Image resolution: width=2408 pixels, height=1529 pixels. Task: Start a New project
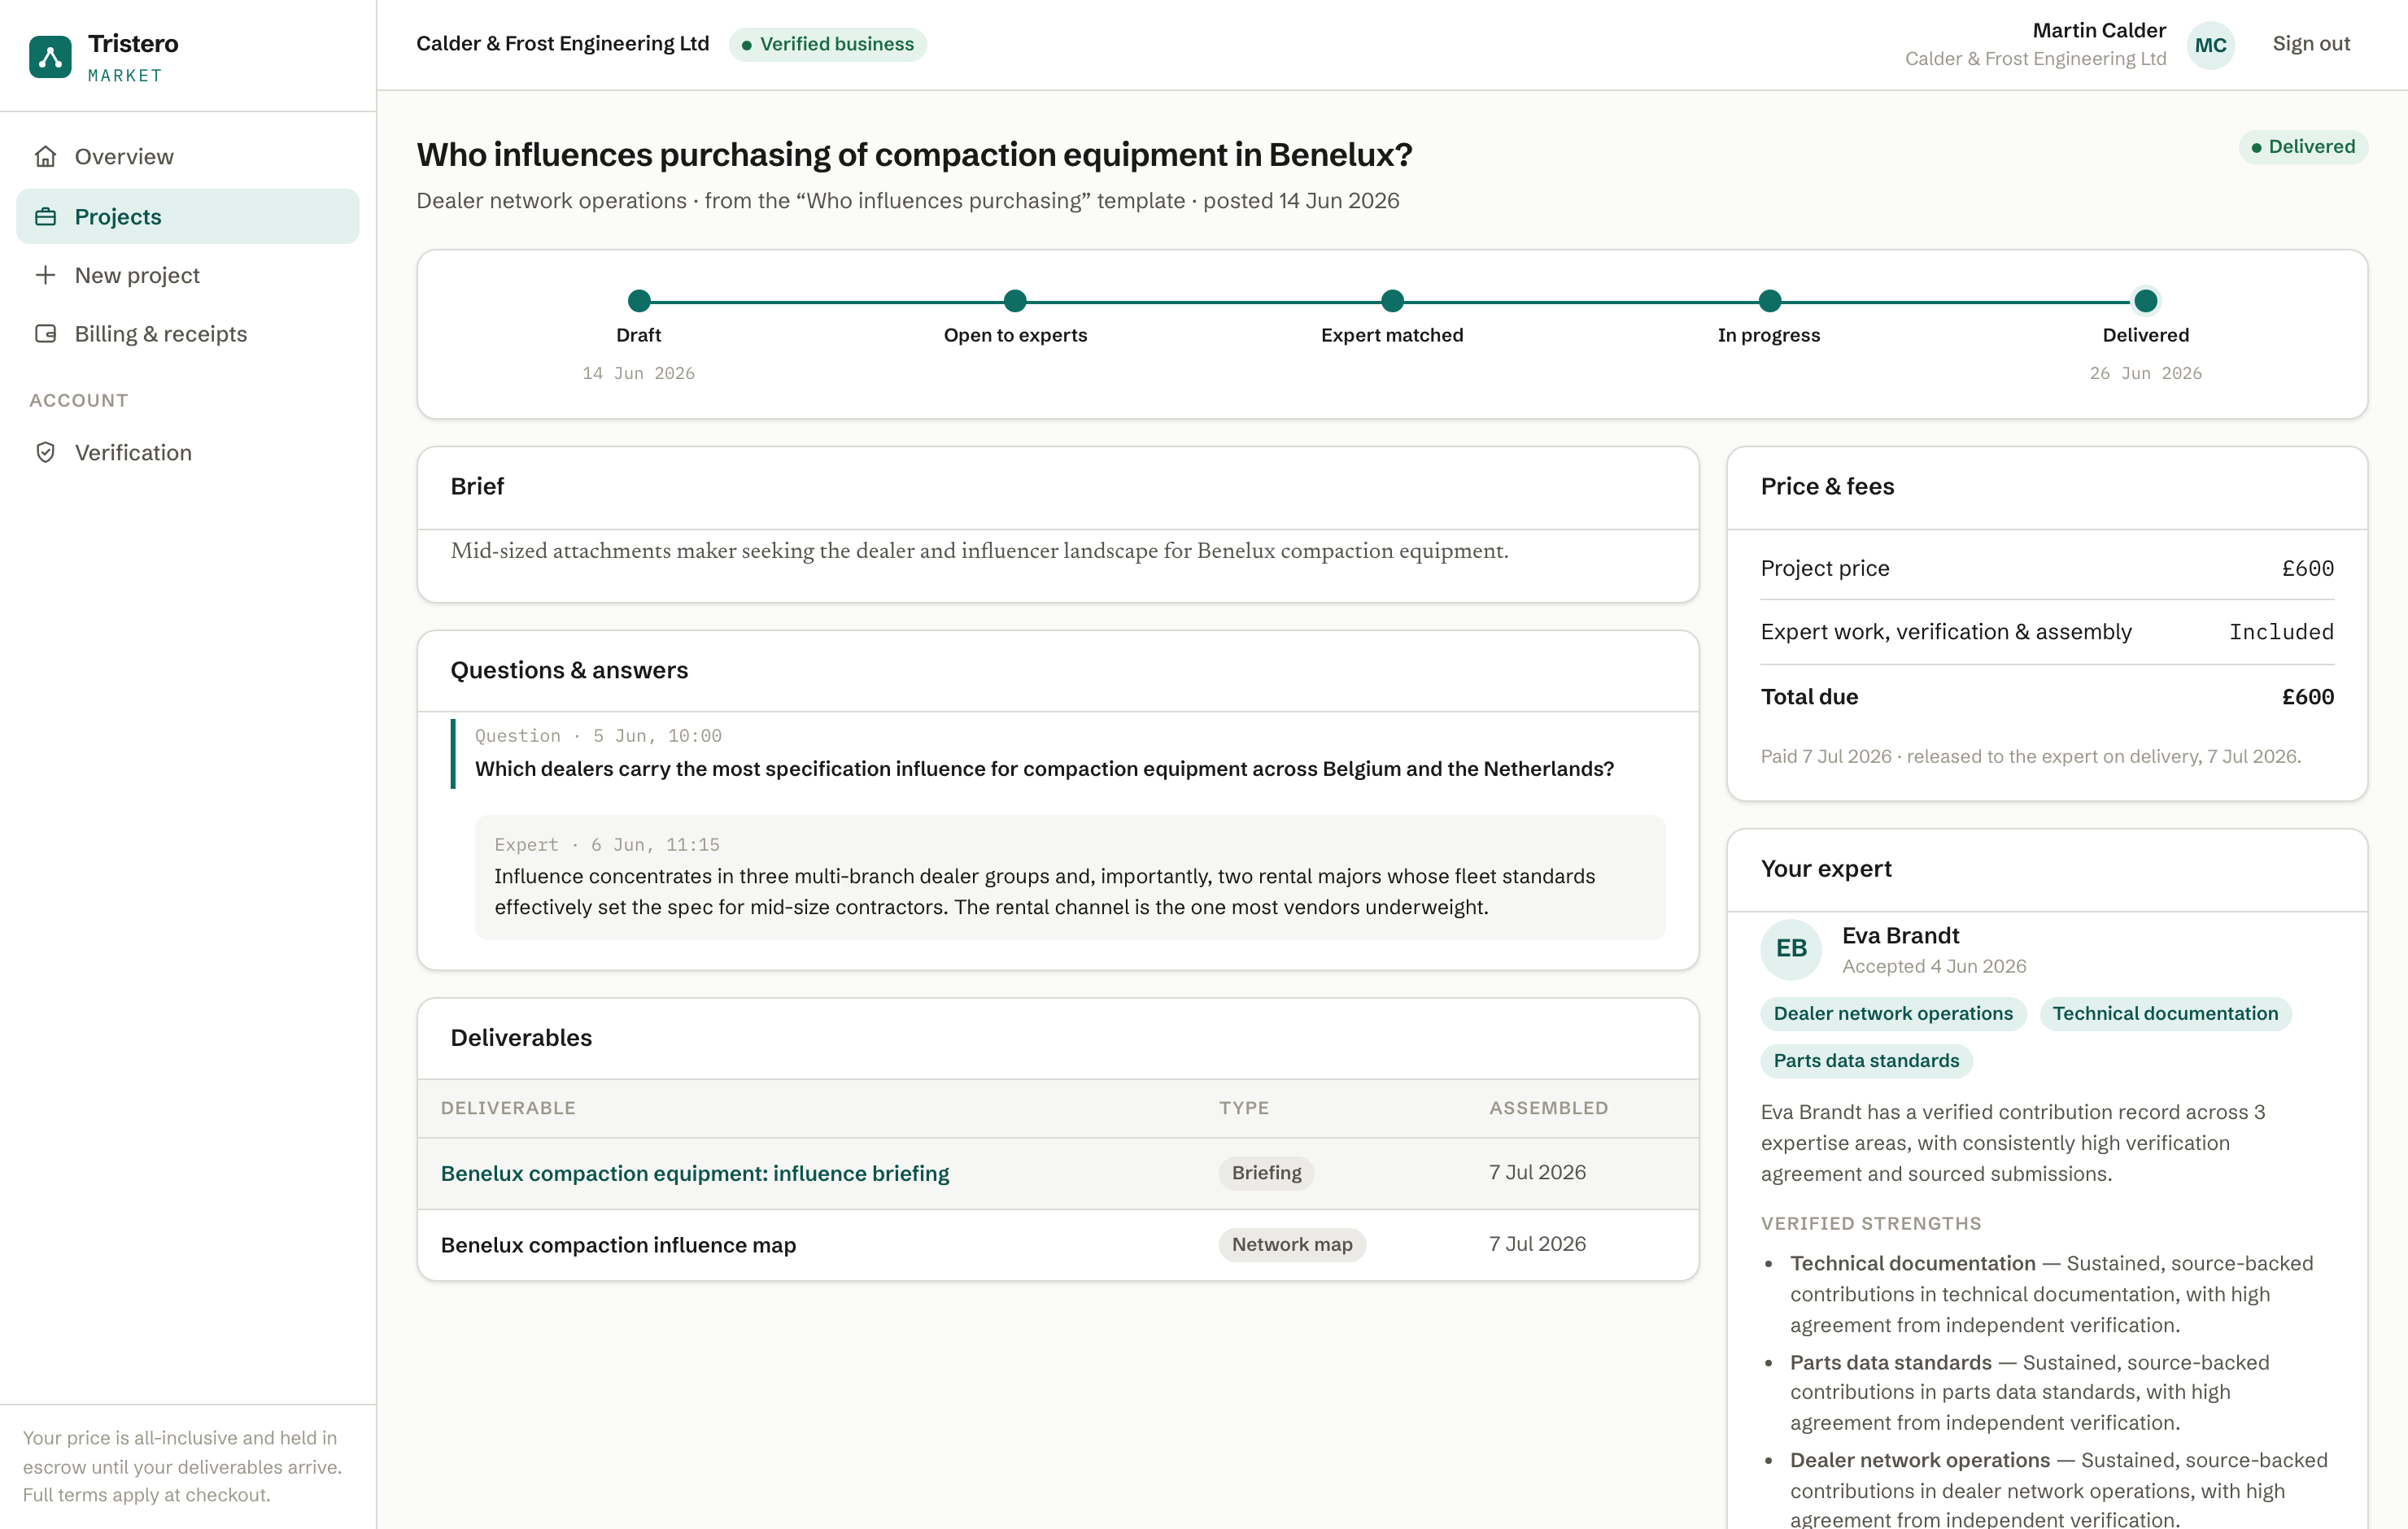click(188, 275)
